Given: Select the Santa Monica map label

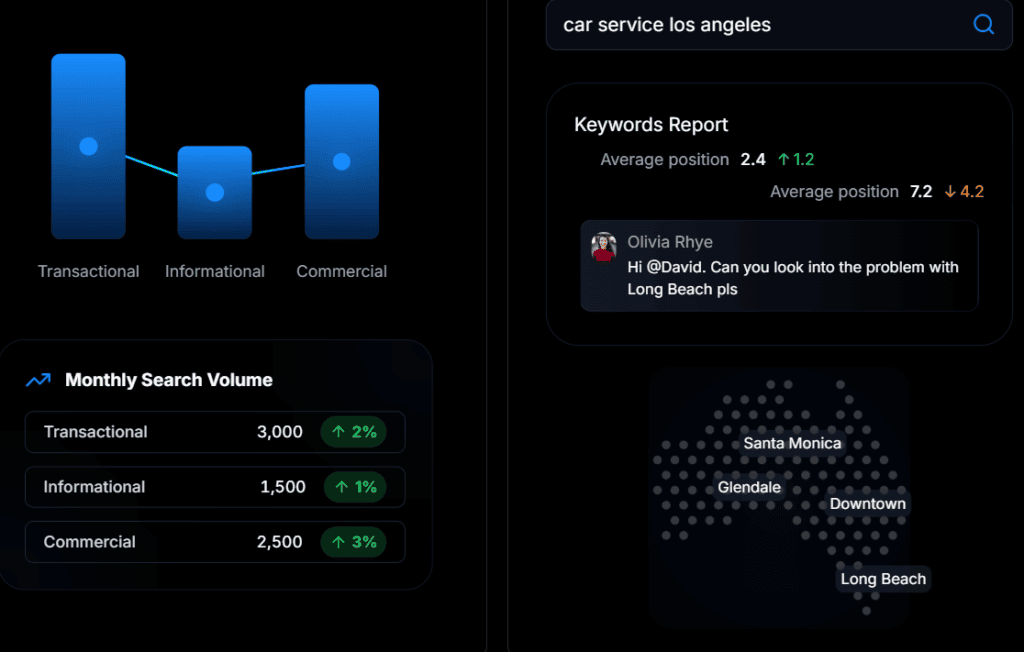Looking at the screenshot, I should (x=792, y=443).
